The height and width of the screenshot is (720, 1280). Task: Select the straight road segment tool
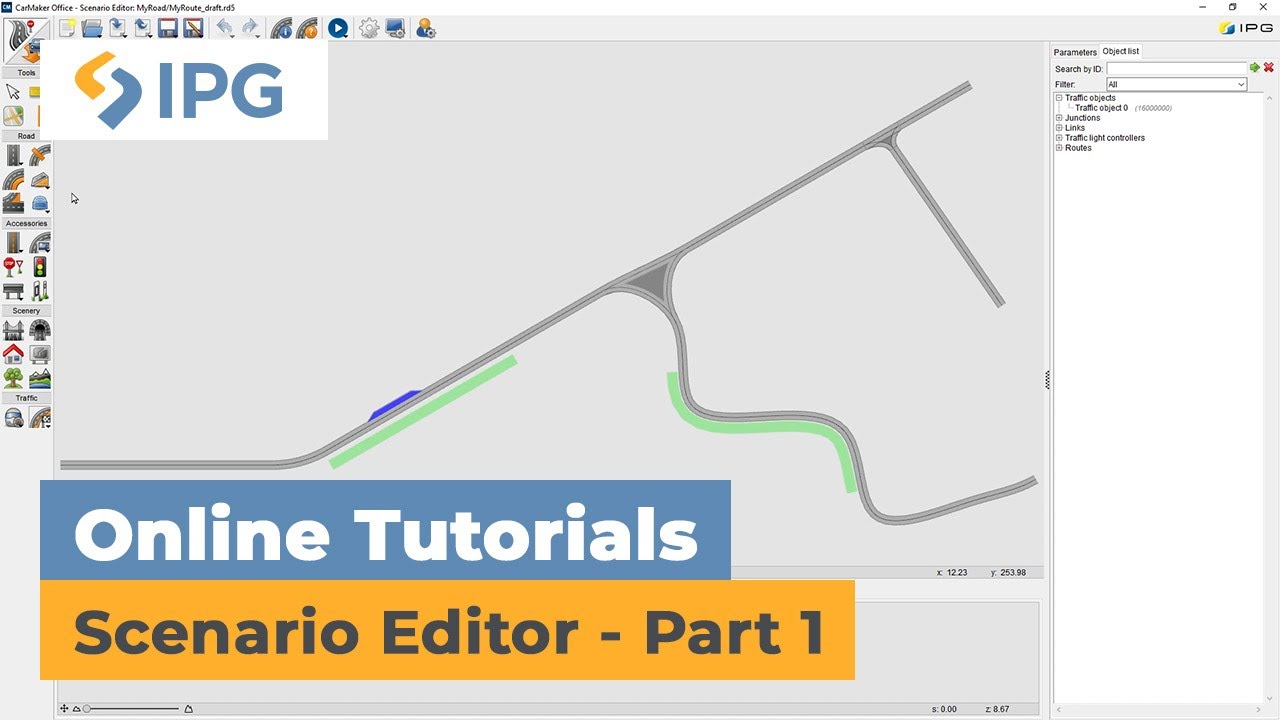tap(14, 155)
